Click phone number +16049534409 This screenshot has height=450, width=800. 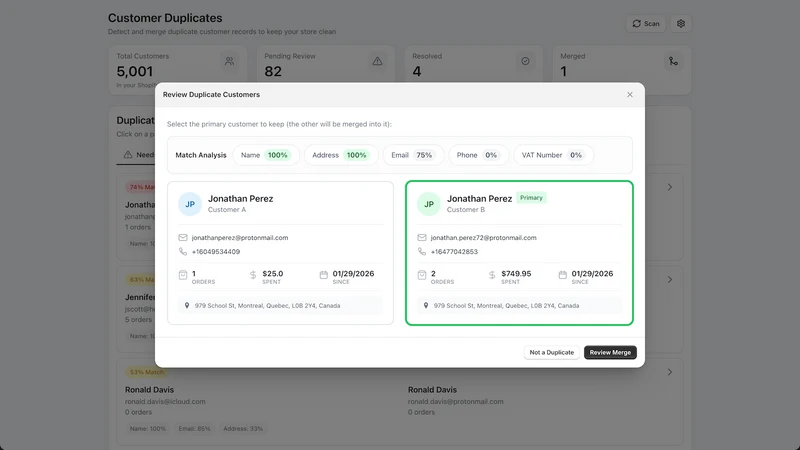216,252
